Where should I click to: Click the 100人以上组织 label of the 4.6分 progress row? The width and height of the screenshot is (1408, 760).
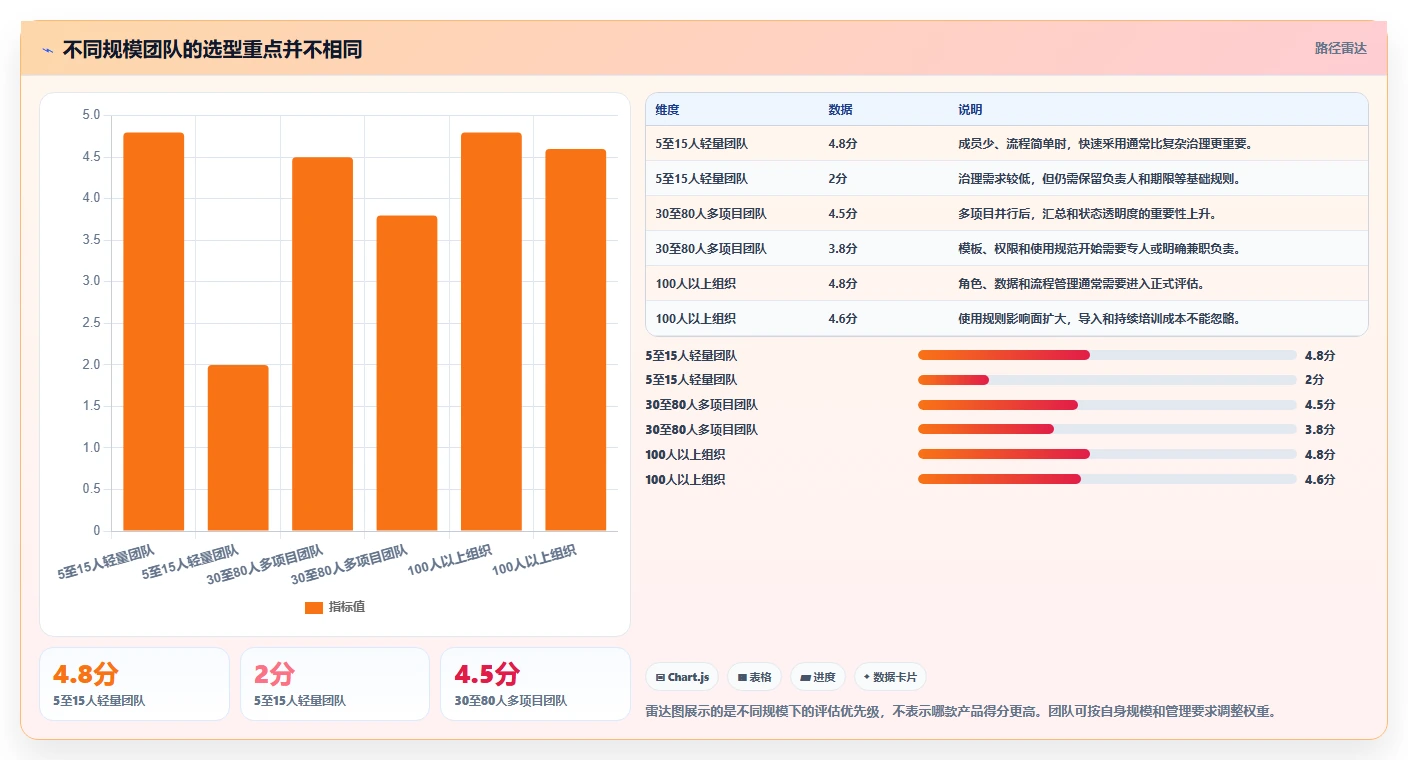[685, 480]
